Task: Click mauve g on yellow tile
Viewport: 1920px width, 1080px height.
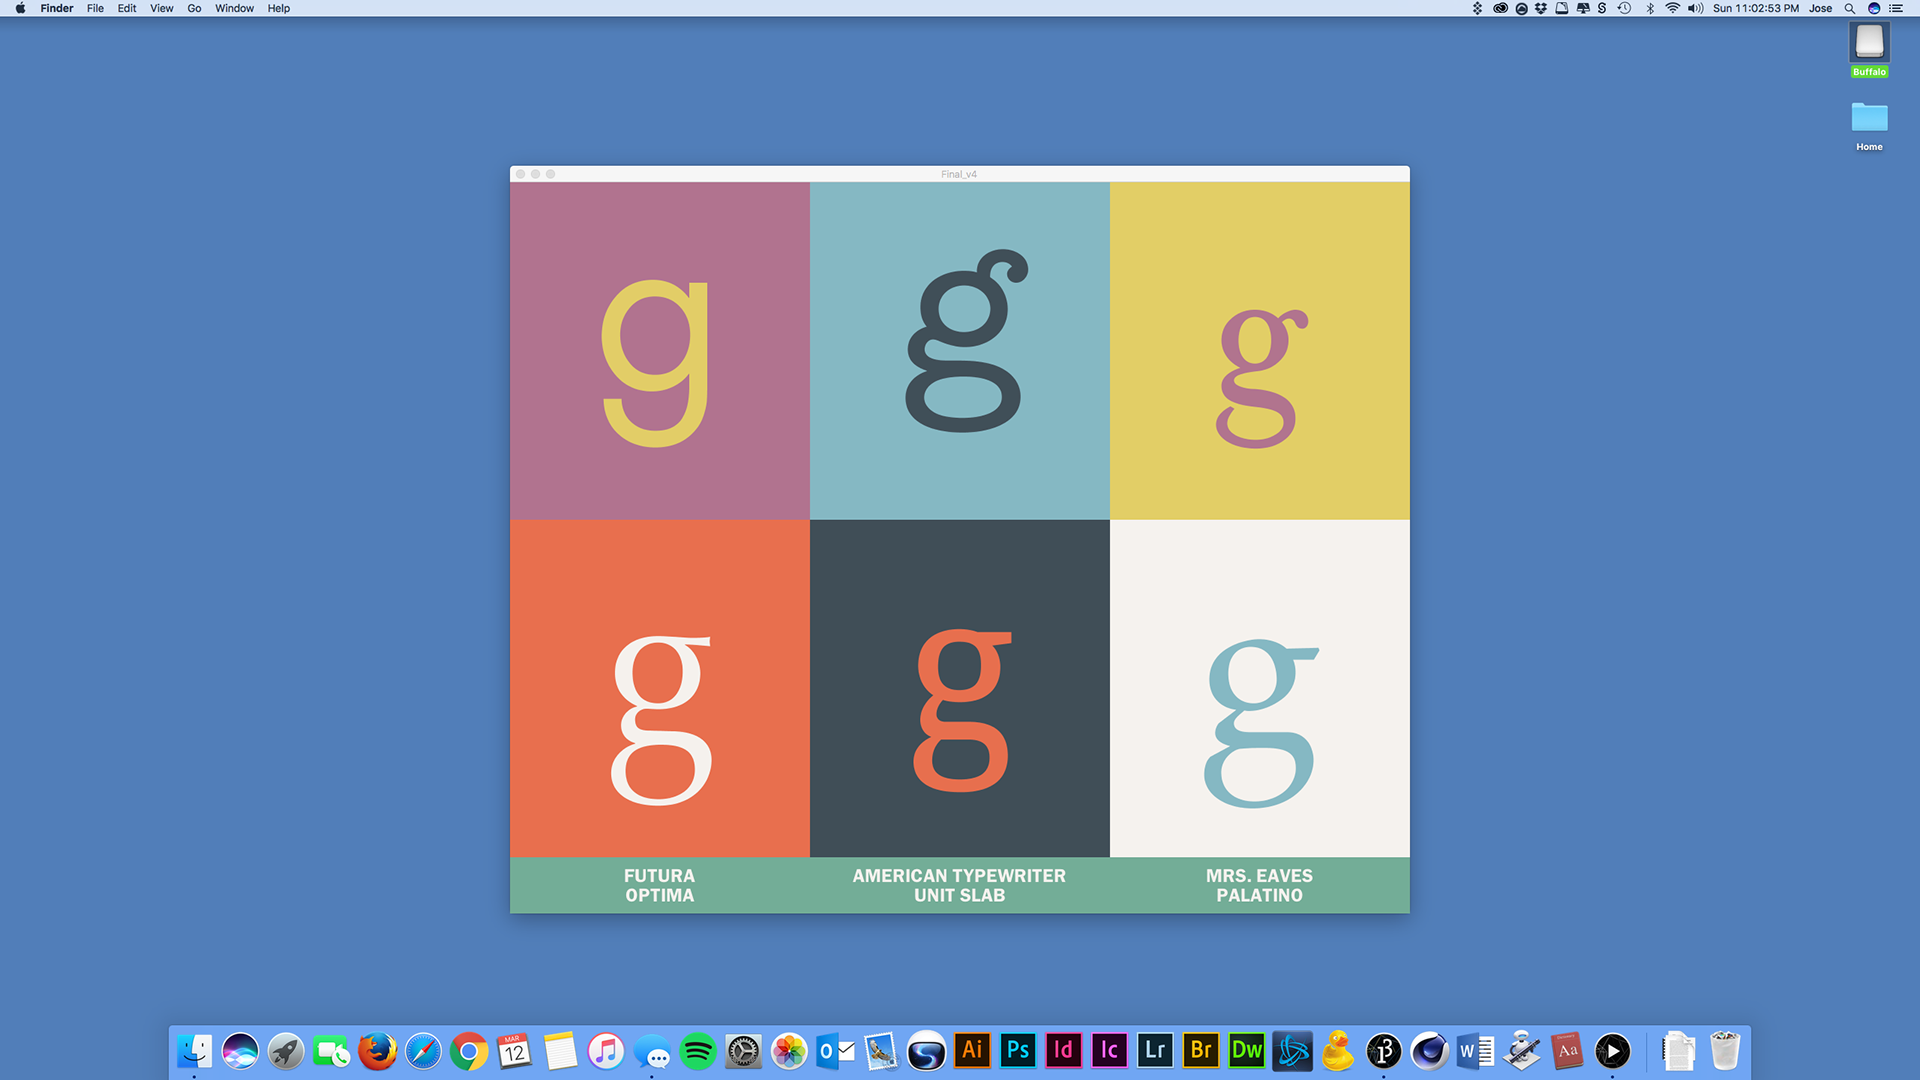Action: 1260,378
